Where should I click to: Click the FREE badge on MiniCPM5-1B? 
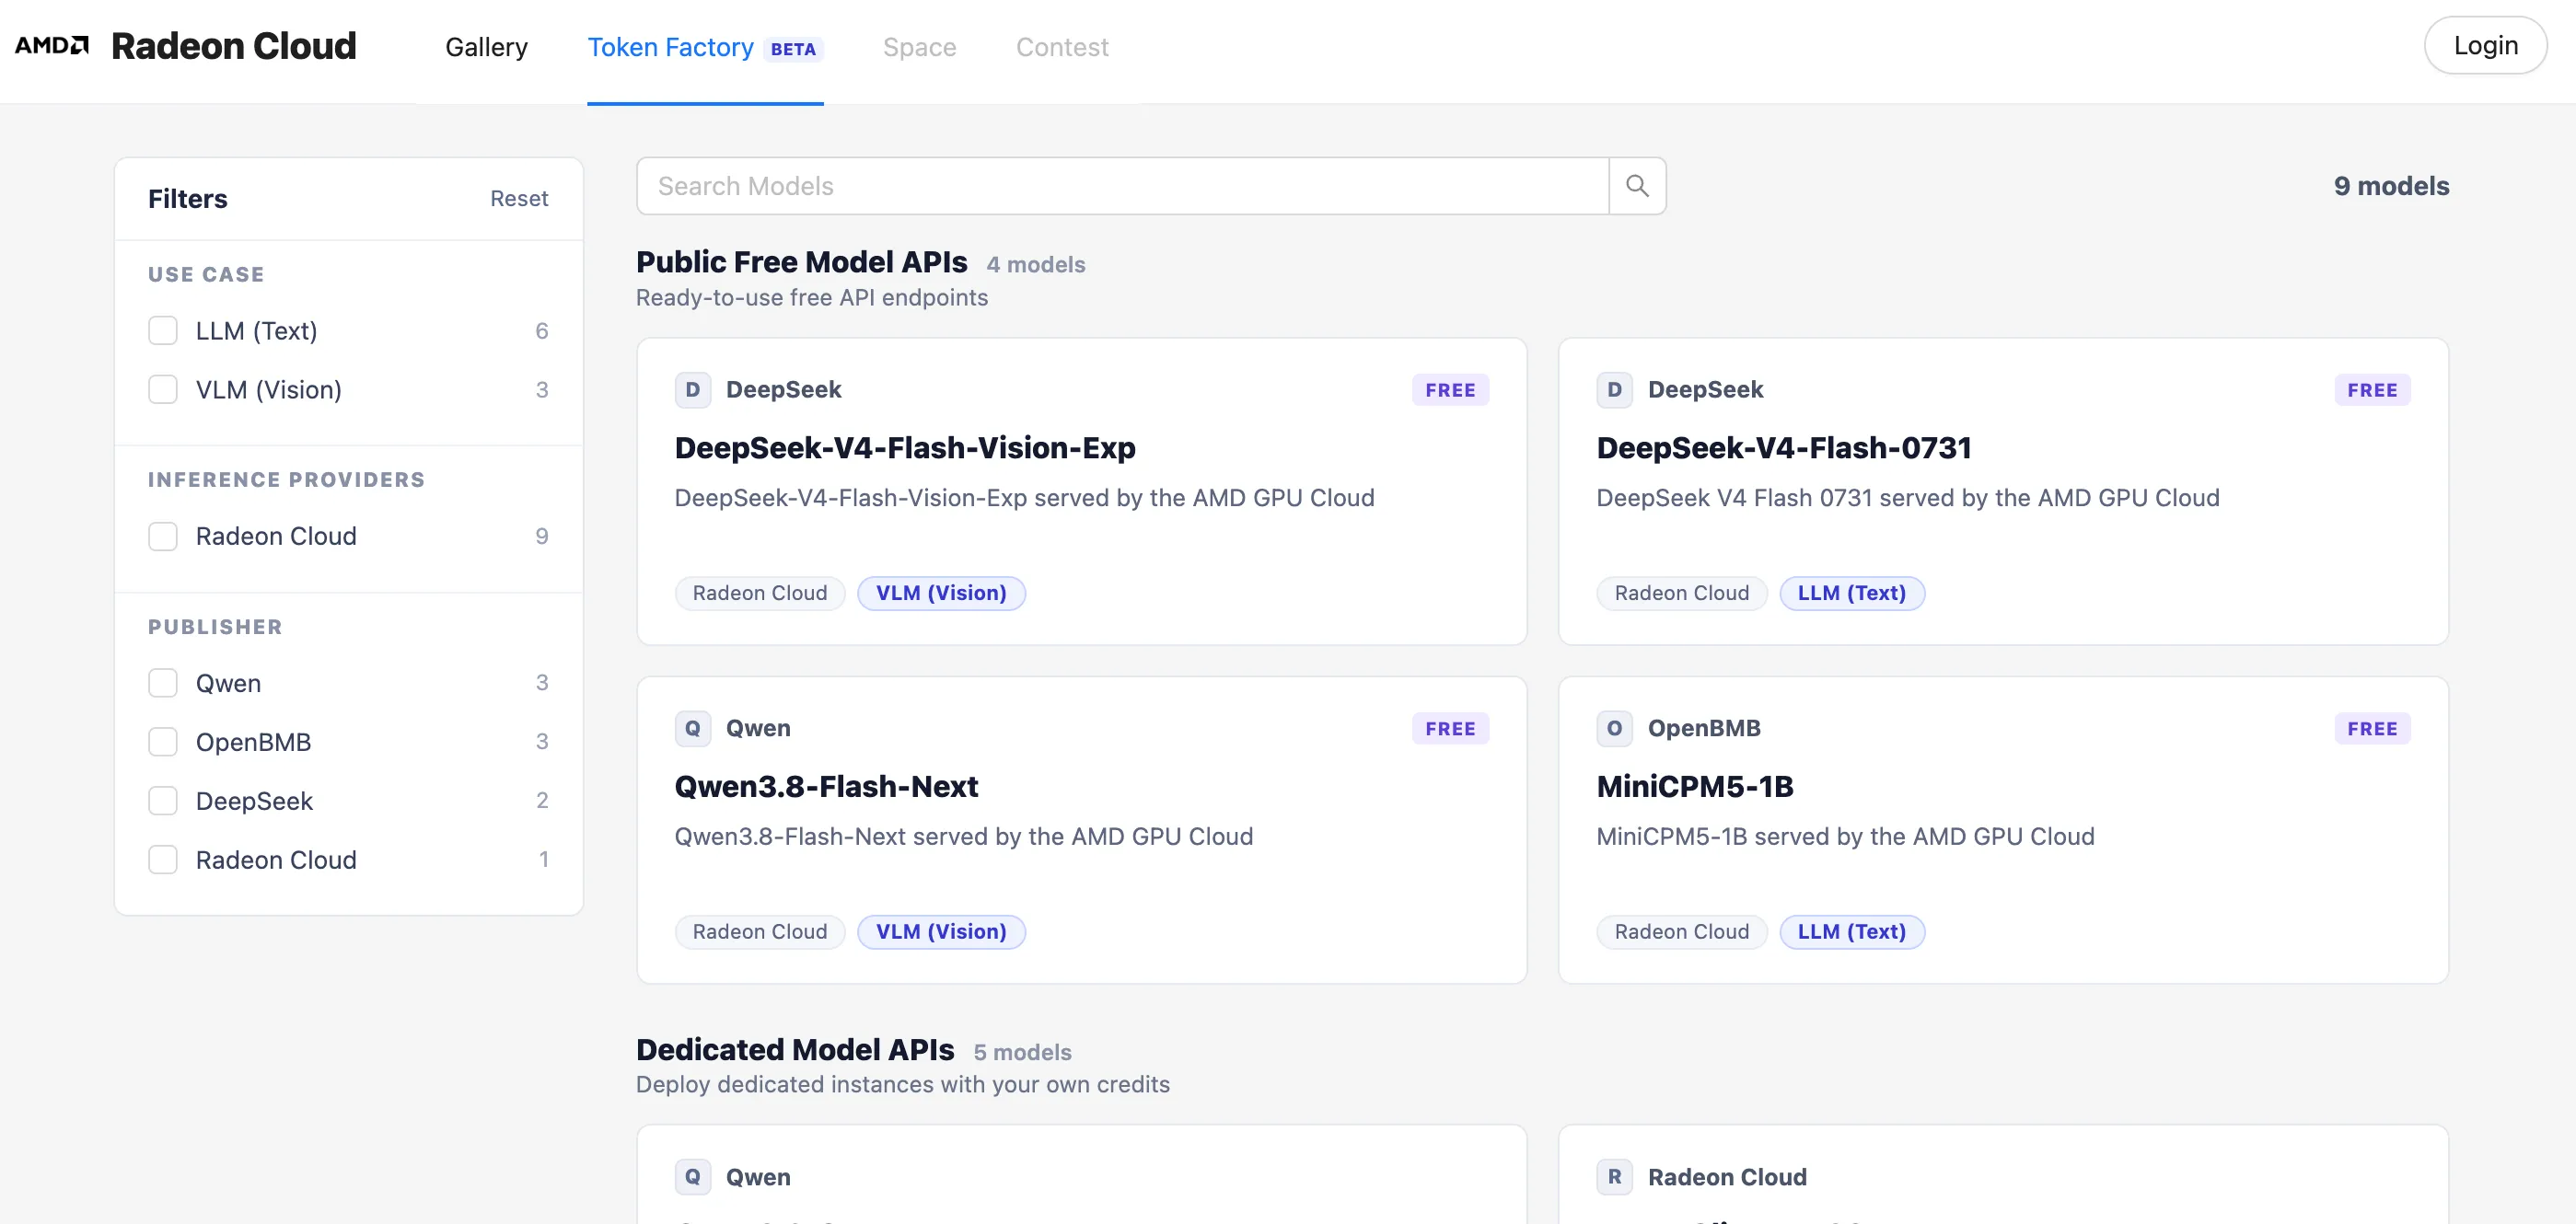2372,729
